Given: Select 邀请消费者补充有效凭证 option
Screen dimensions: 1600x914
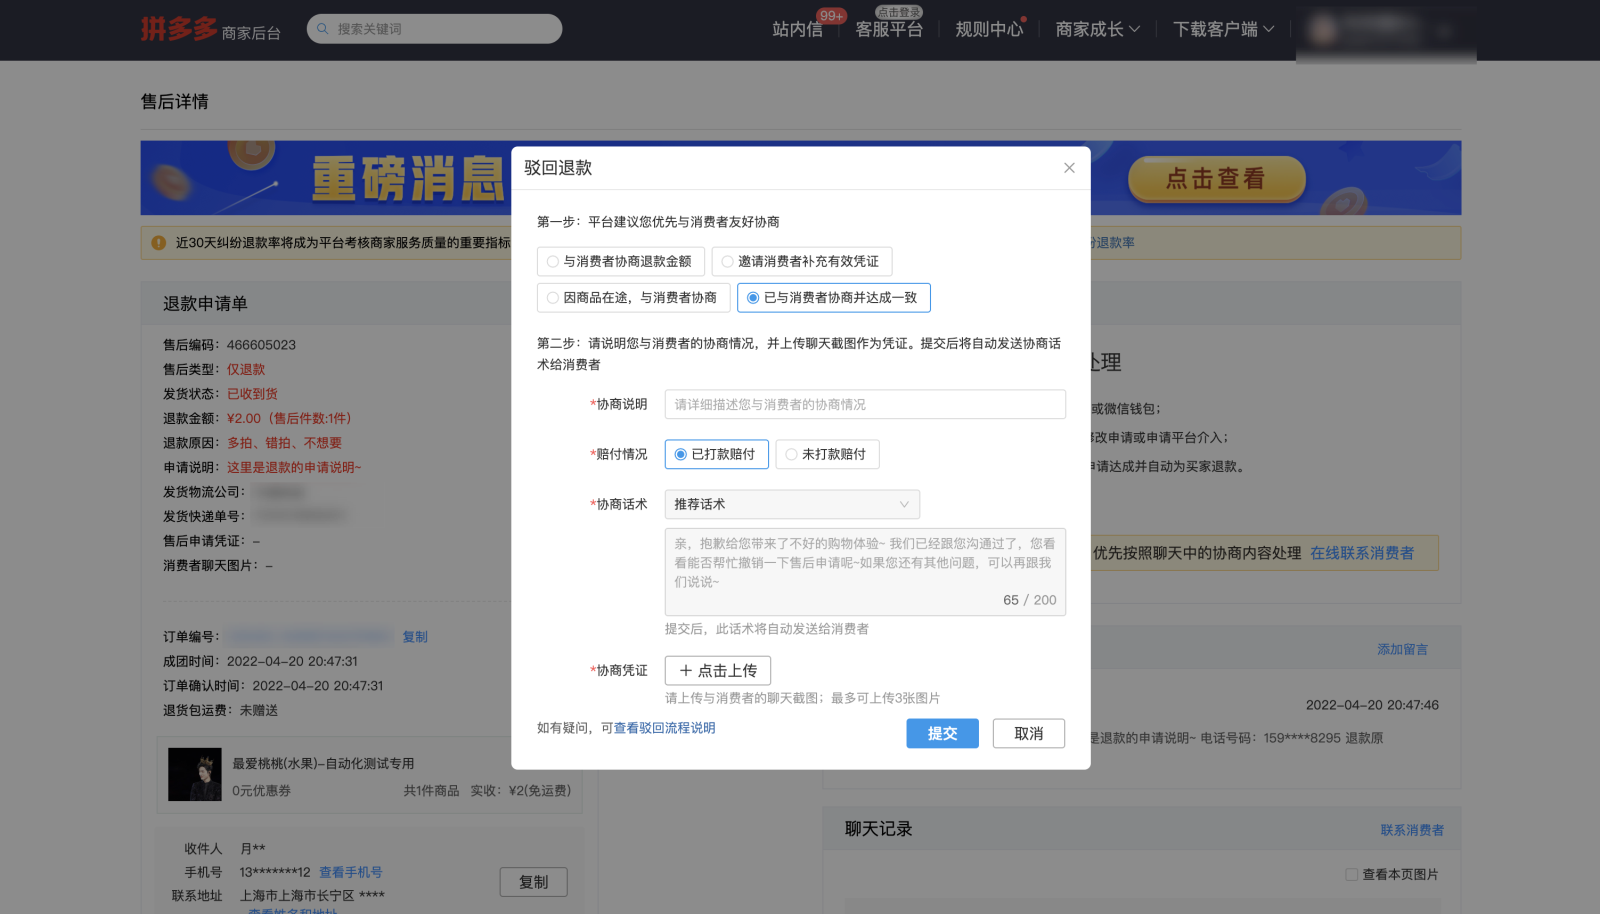Looking at the screenshot, I should click(x=801, y=261).
